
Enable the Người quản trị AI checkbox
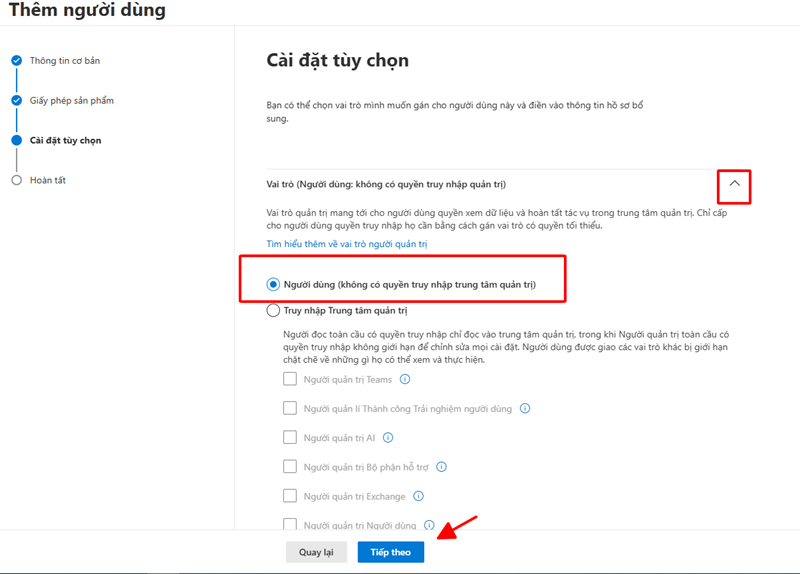click(290, 438)
